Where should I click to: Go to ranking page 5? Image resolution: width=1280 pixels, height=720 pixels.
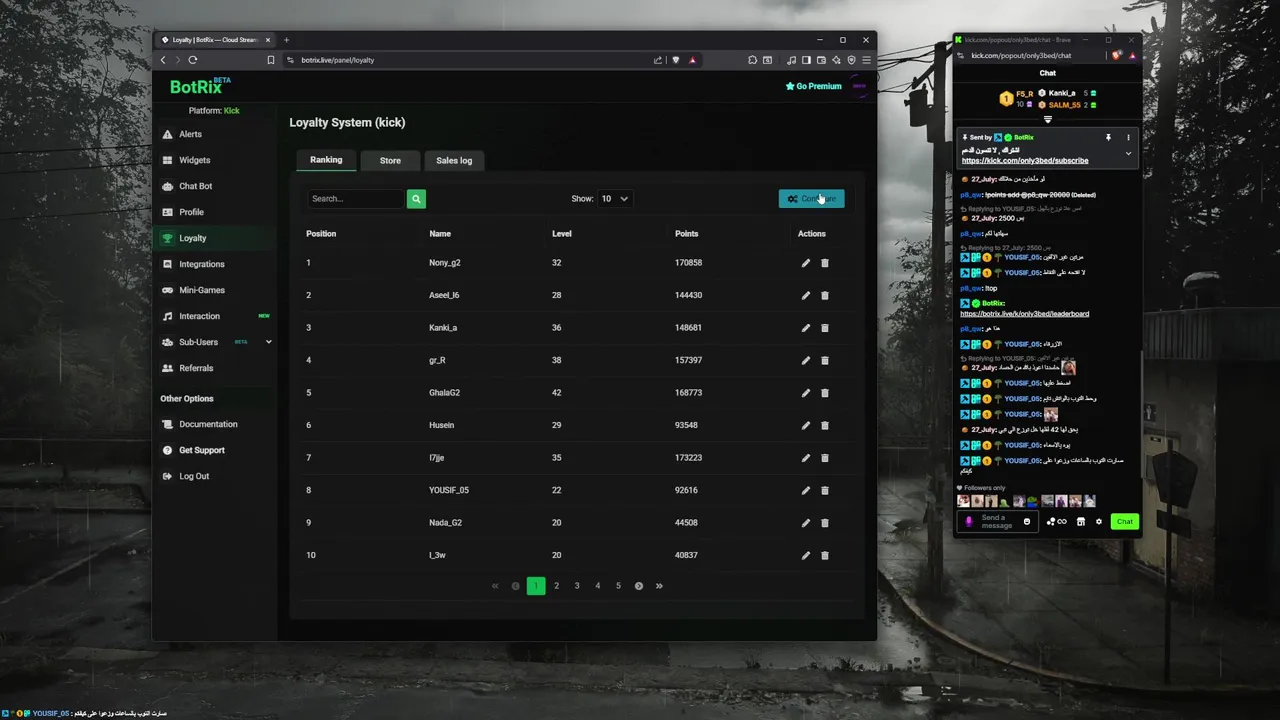[618, 586]
